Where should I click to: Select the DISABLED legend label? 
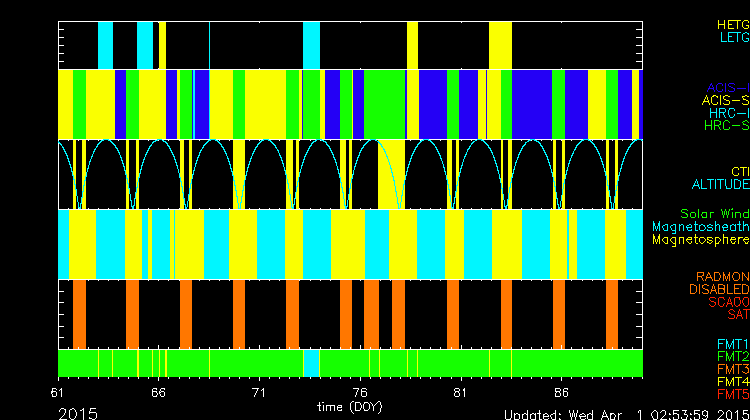click(719, 289)
